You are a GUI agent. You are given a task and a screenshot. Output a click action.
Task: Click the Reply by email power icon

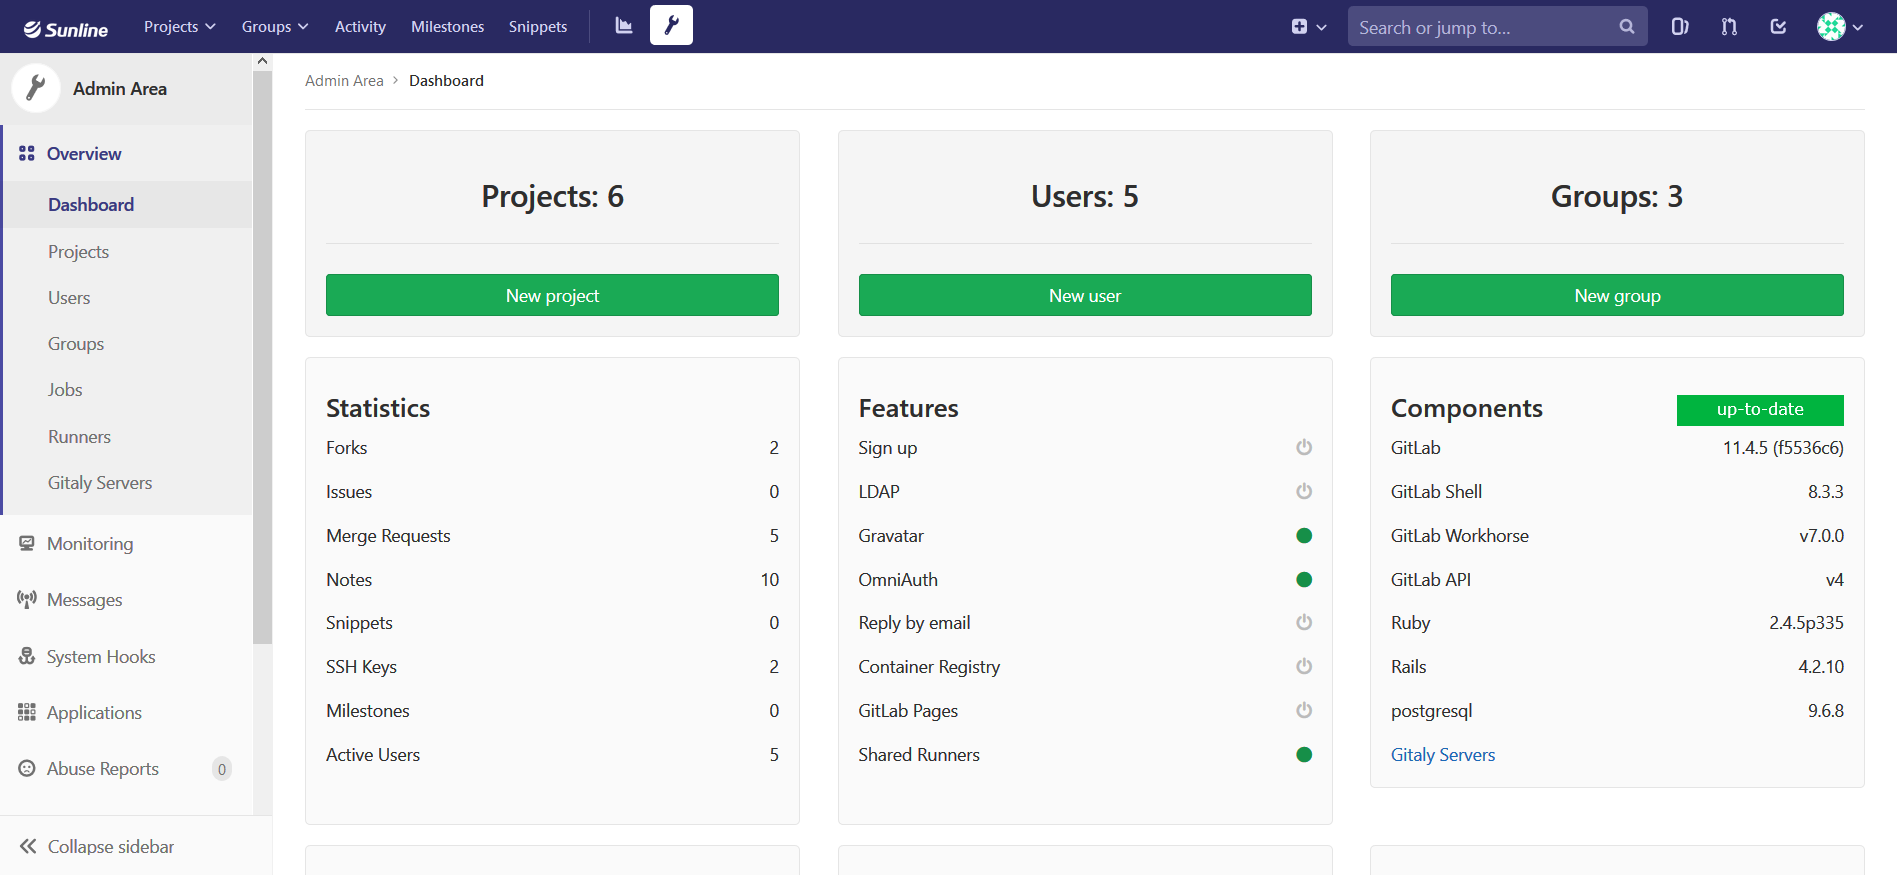(1304, 622)
